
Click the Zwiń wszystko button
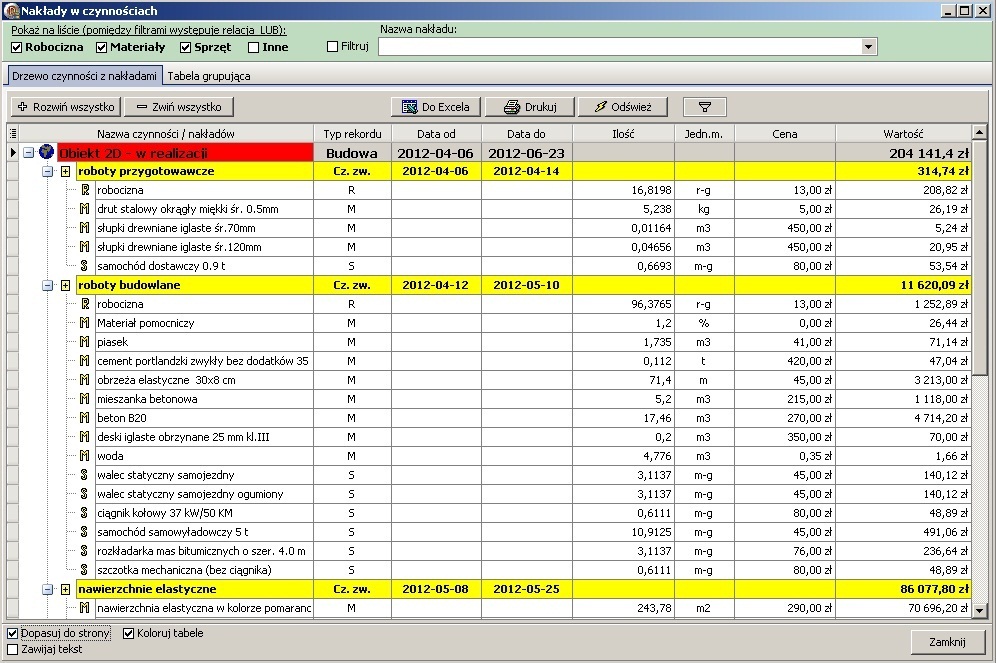click(179, 107)
